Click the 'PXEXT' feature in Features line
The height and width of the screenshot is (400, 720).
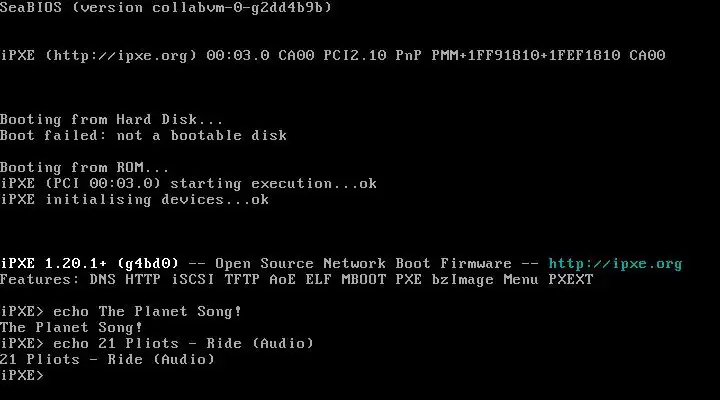tap(571, 280)
